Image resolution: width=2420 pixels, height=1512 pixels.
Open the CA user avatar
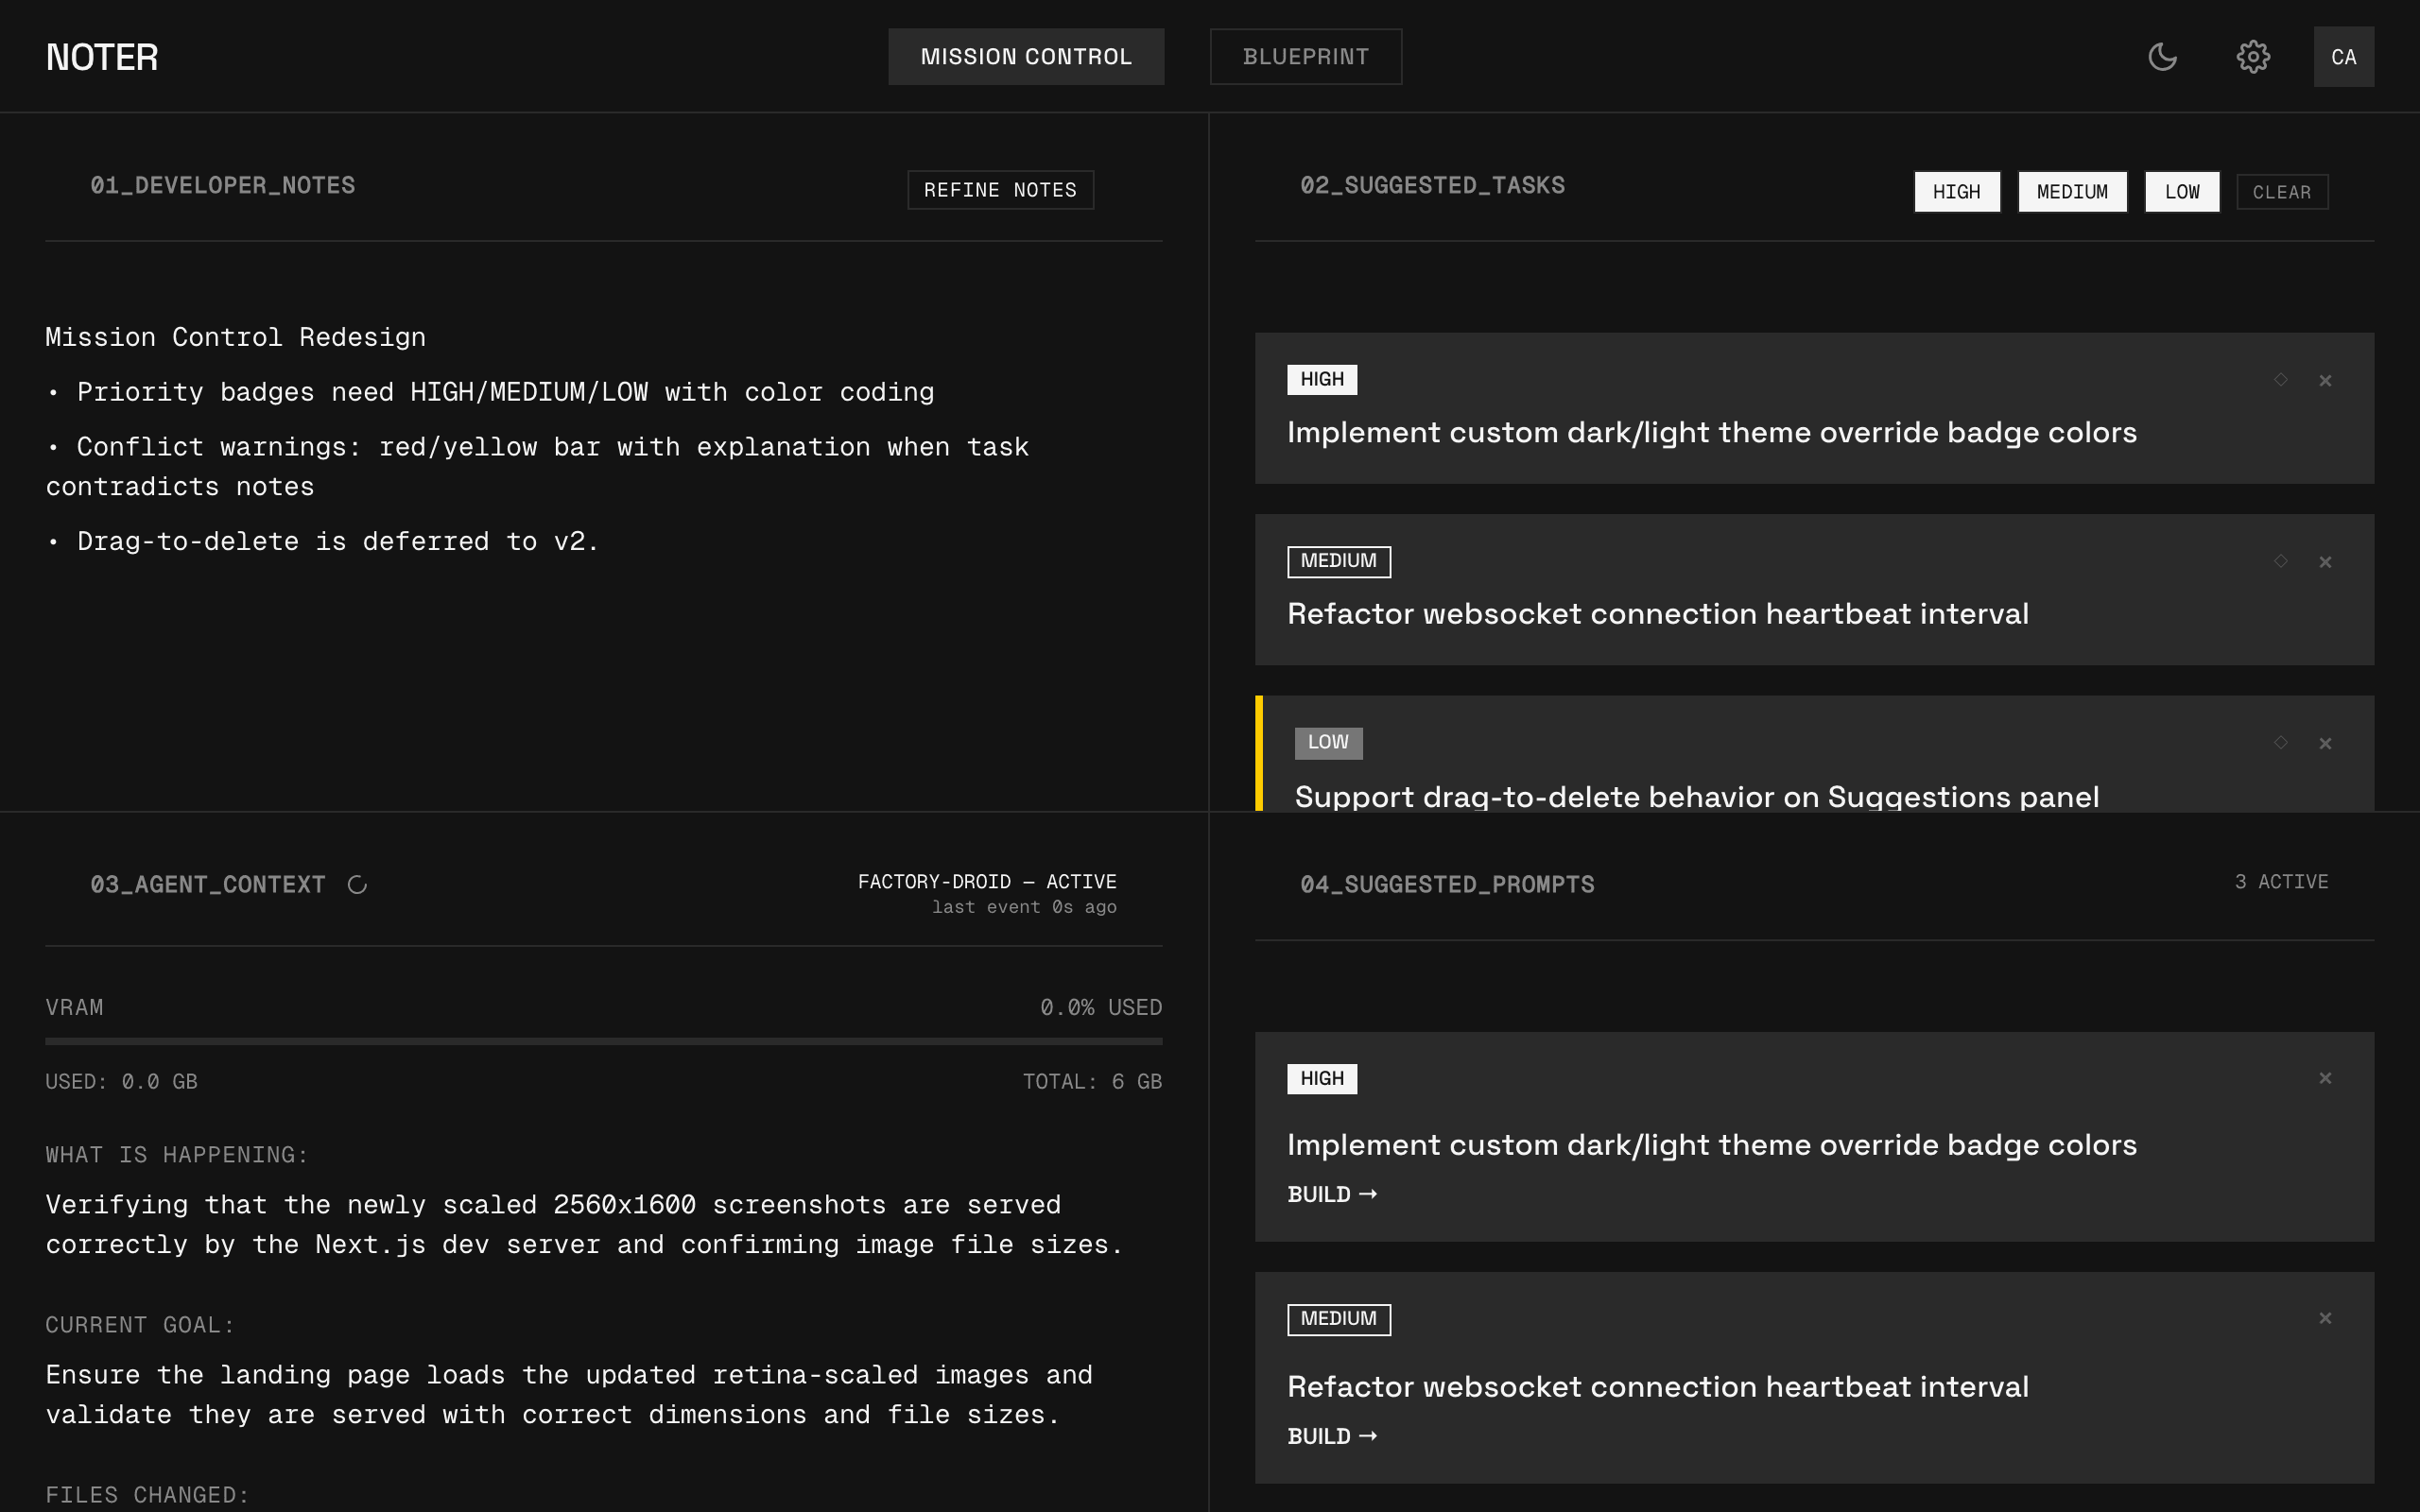pos(2343,57)
